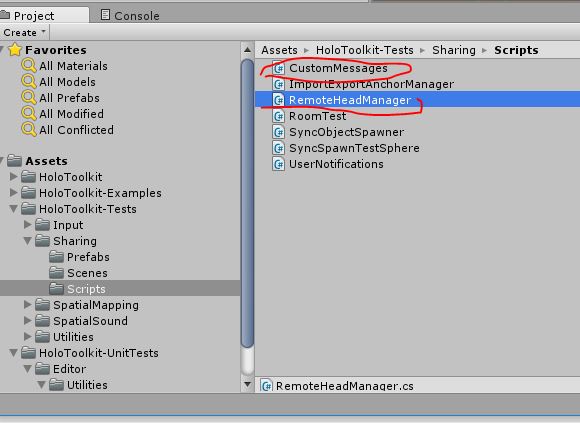Viewport: 580px width, 423px height.
Task: Click the All Conflicted search icon
Action: [x=29, y=130]
